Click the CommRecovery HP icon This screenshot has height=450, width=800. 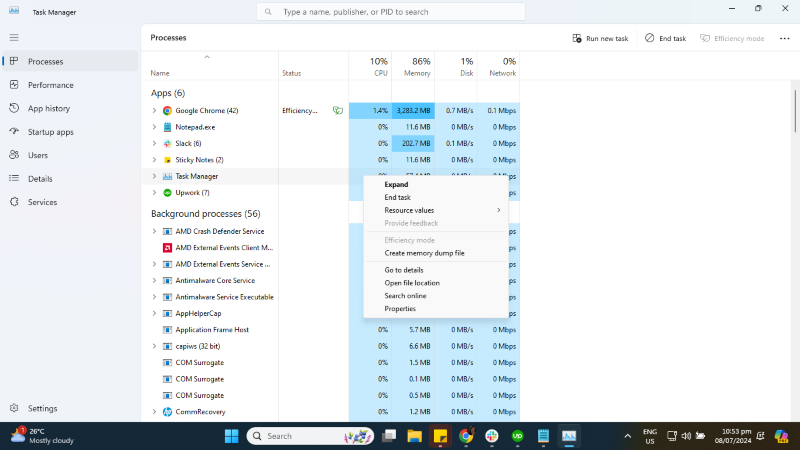click(x=167, y=412)
